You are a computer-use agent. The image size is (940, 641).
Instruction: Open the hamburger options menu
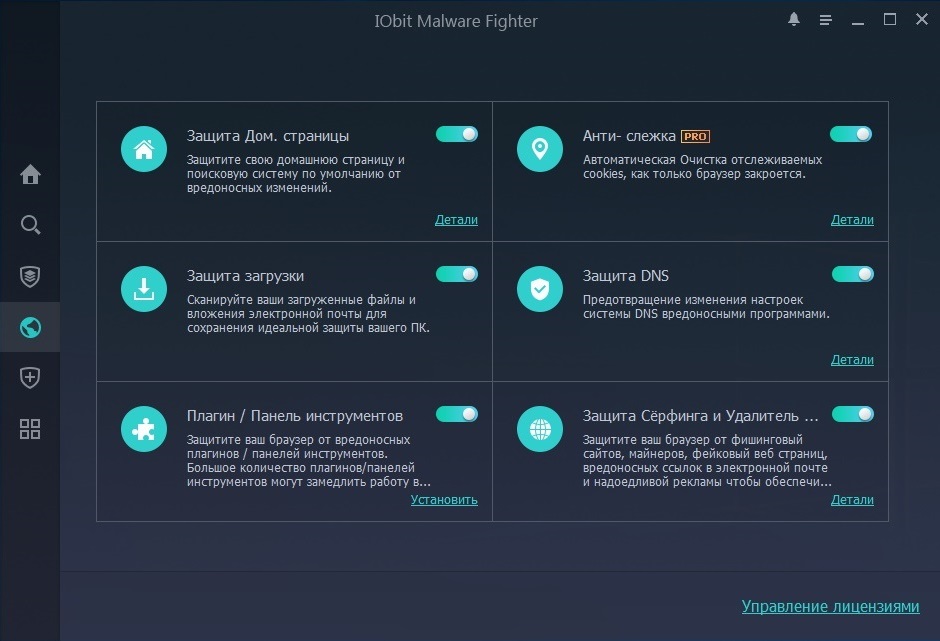pos(825,20)
